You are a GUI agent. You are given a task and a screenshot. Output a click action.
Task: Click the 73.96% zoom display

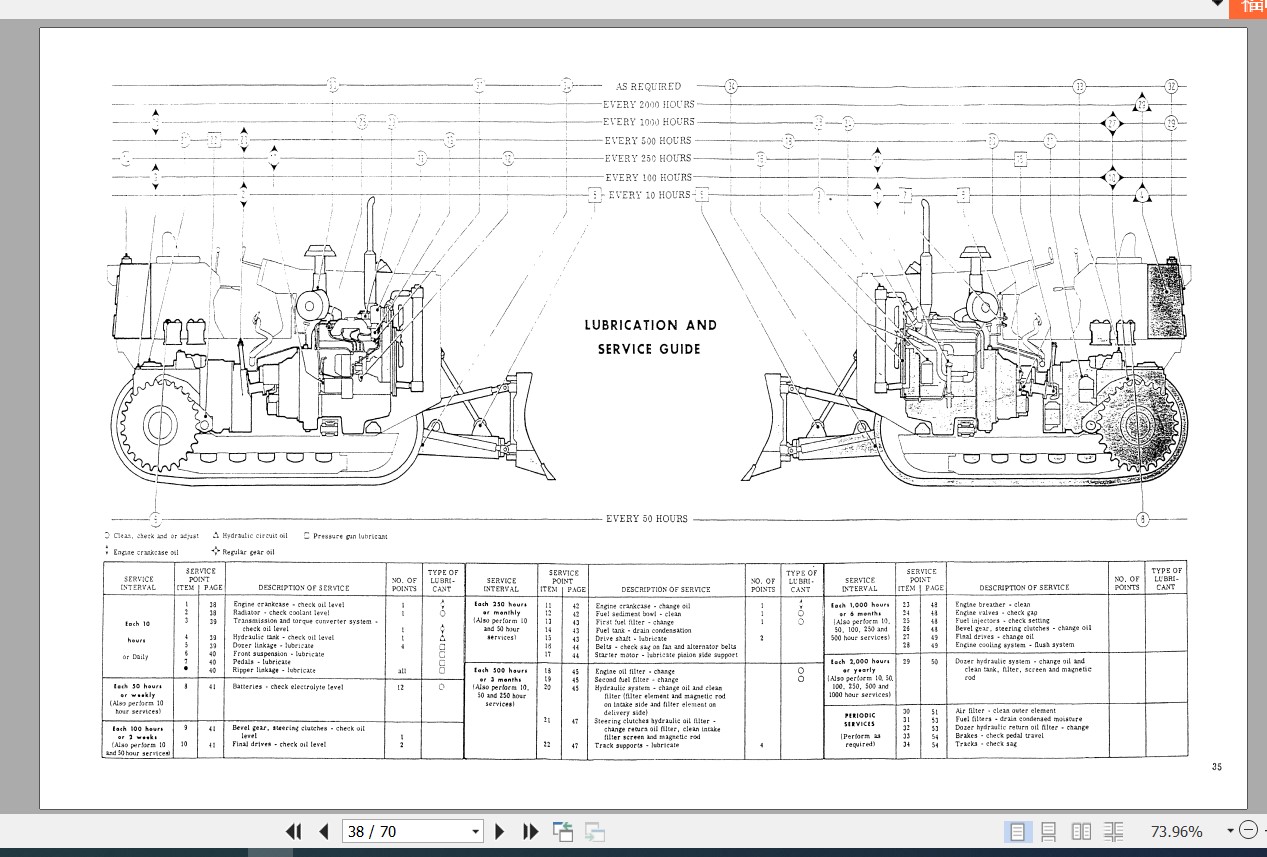(1176, 831)
